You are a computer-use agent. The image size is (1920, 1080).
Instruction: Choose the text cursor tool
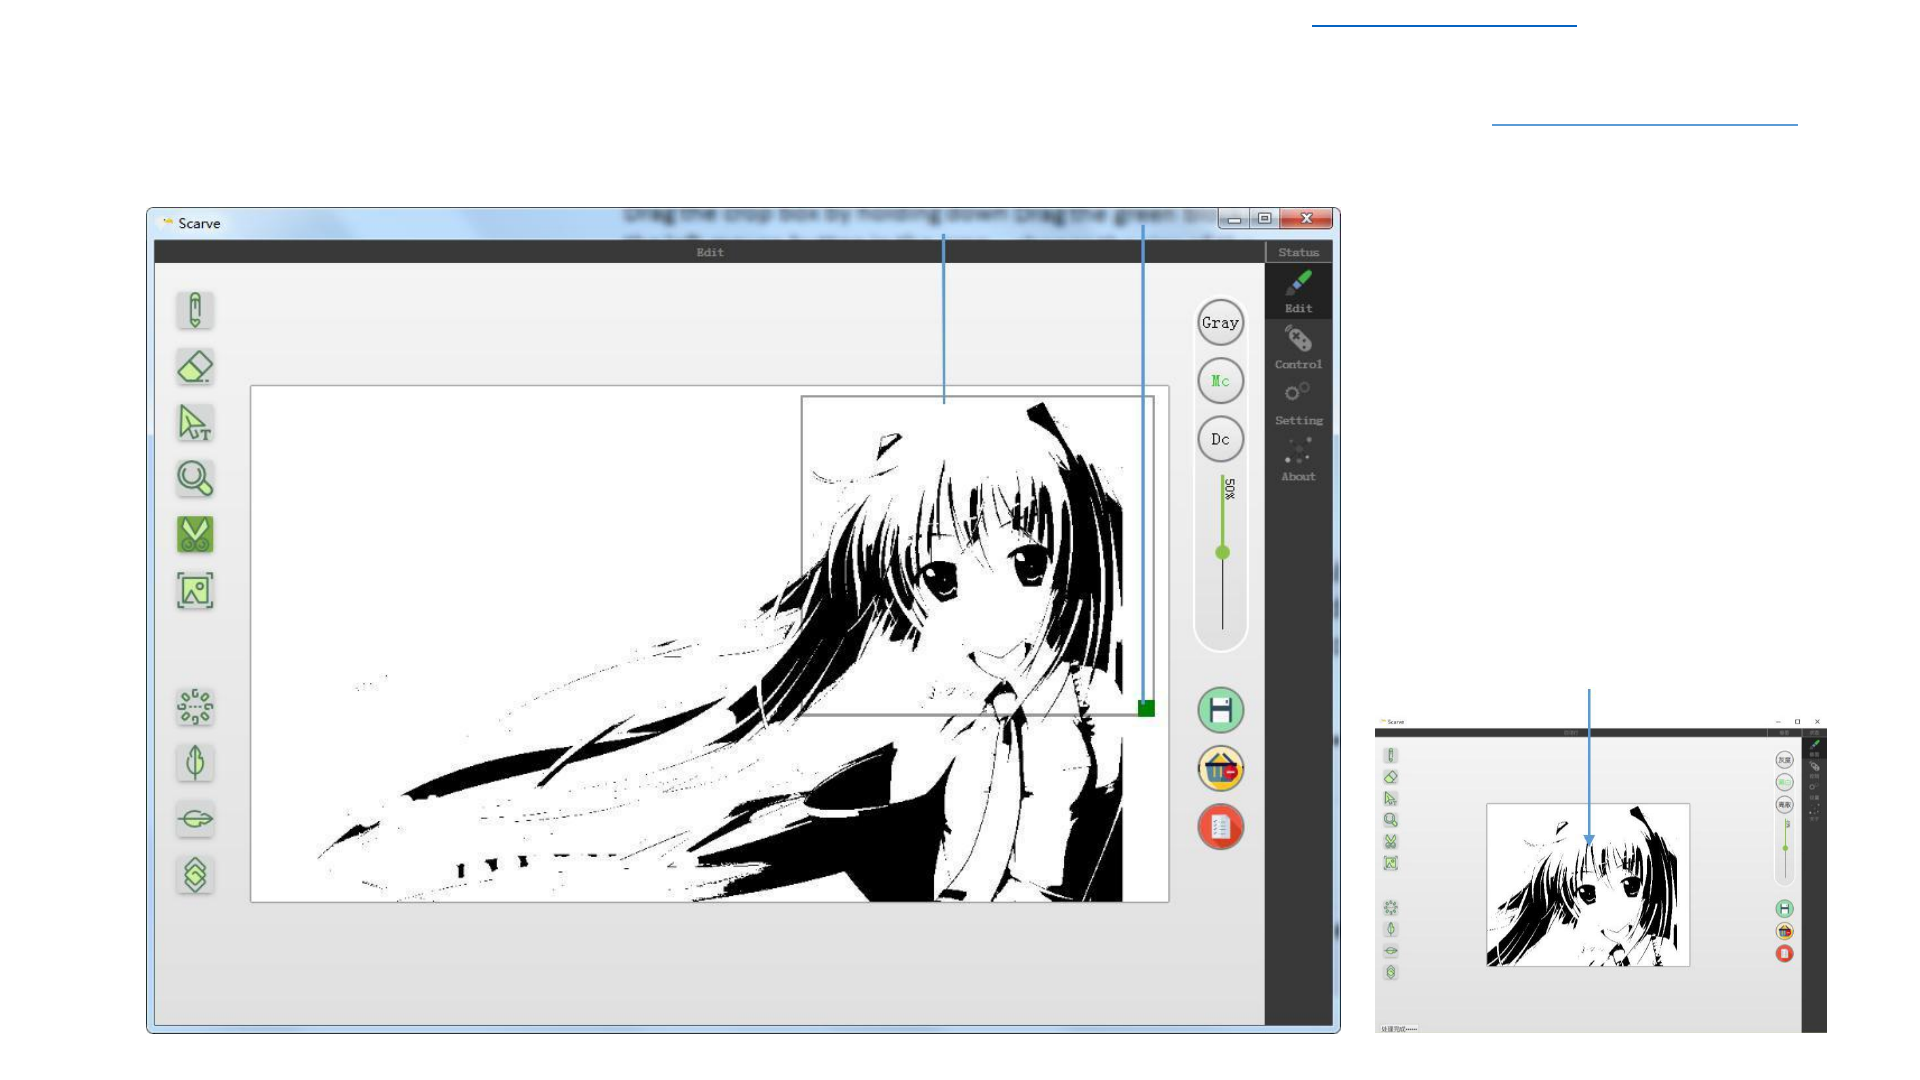(x=195, y=423)
